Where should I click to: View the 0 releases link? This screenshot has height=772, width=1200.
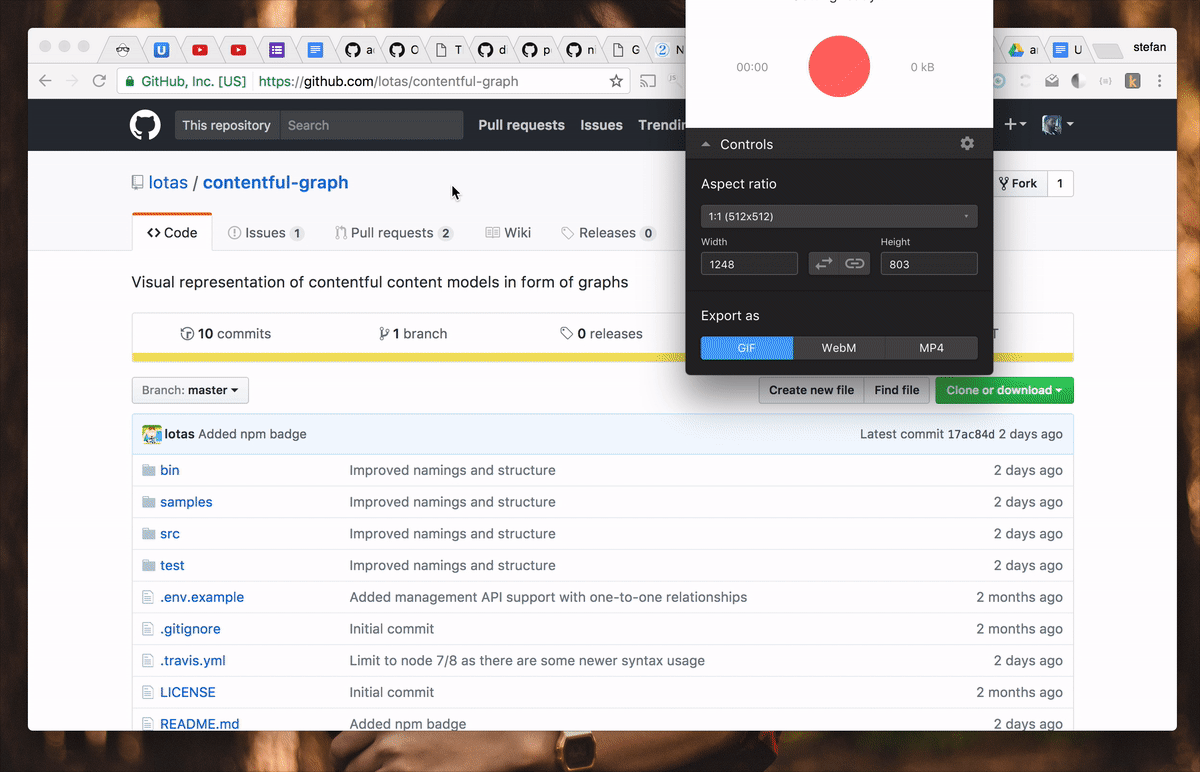[x=601, y=334]
